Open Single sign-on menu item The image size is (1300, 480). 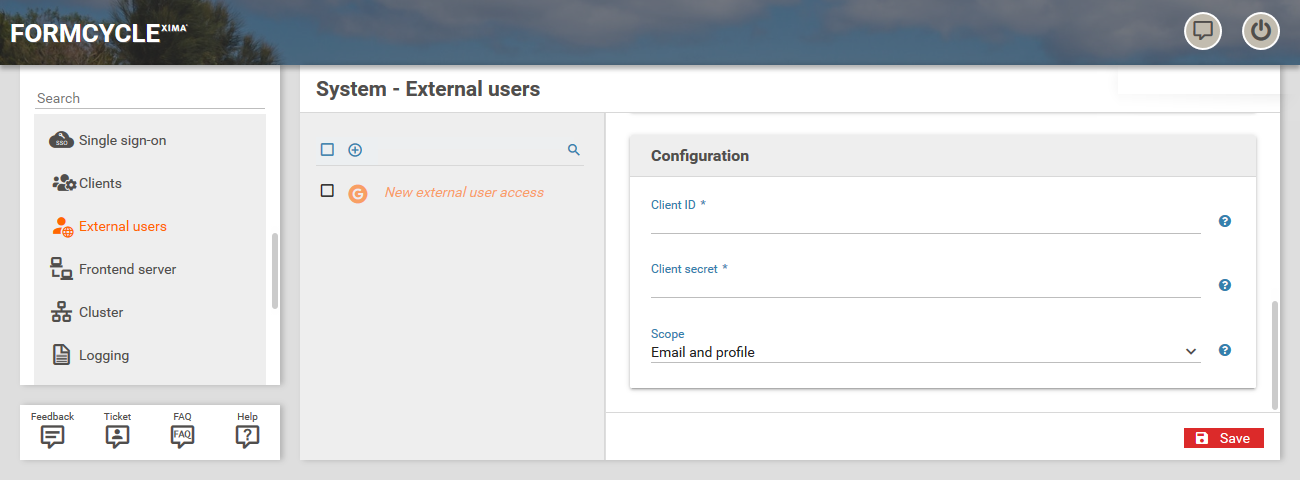click(122, 141)
